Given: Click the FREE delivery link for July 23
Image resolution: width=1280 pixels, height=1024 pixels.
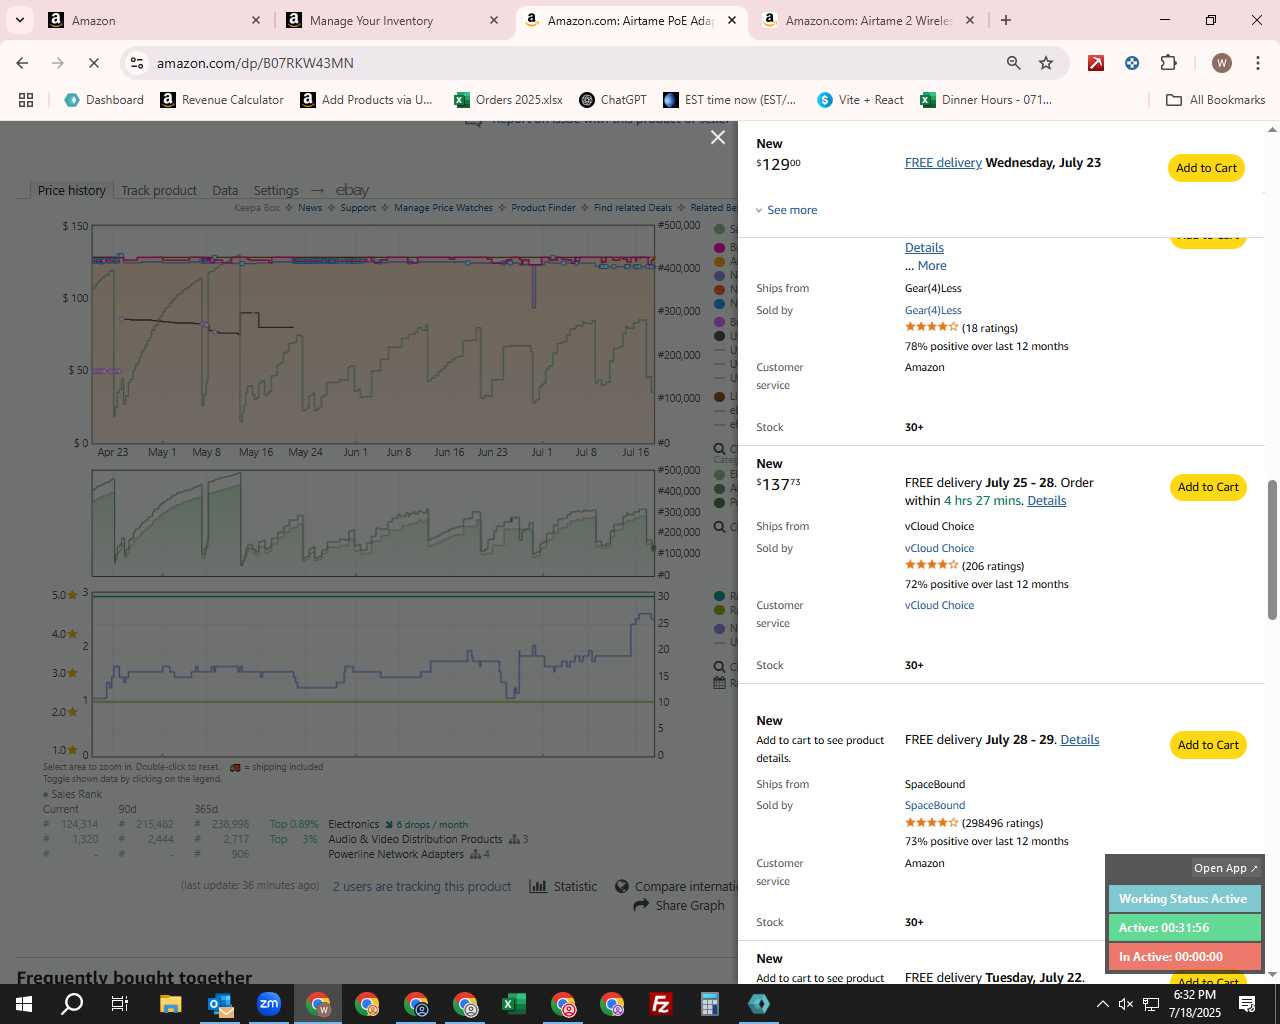Looking at the screenshot, I should [943, 163].
